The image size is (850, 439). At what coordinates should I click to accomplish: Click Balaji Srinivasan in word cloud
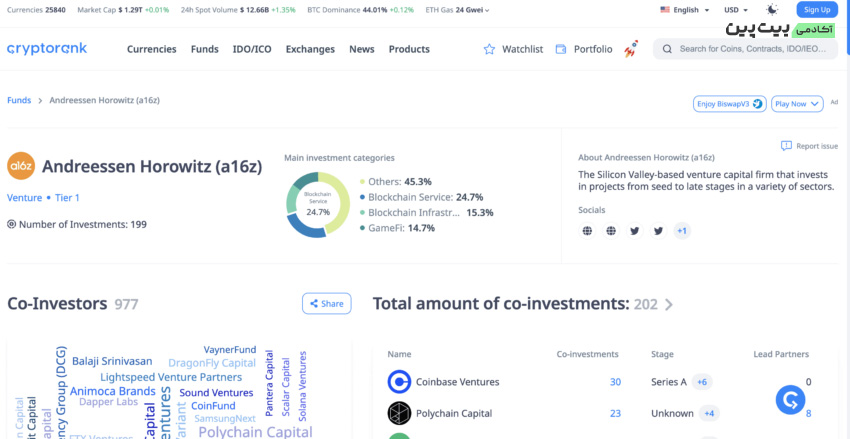point(112,361)
